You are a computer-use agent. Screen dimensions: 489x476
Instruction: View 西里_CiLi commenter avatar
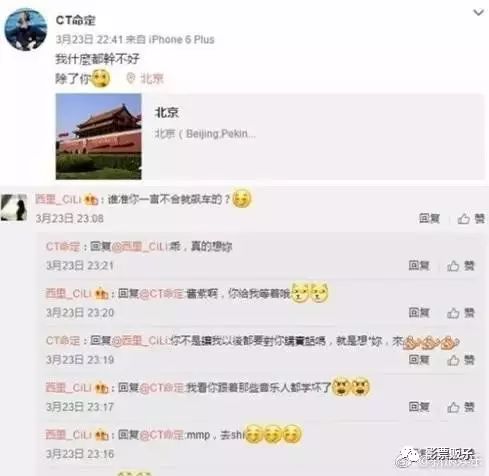point(14,208)
